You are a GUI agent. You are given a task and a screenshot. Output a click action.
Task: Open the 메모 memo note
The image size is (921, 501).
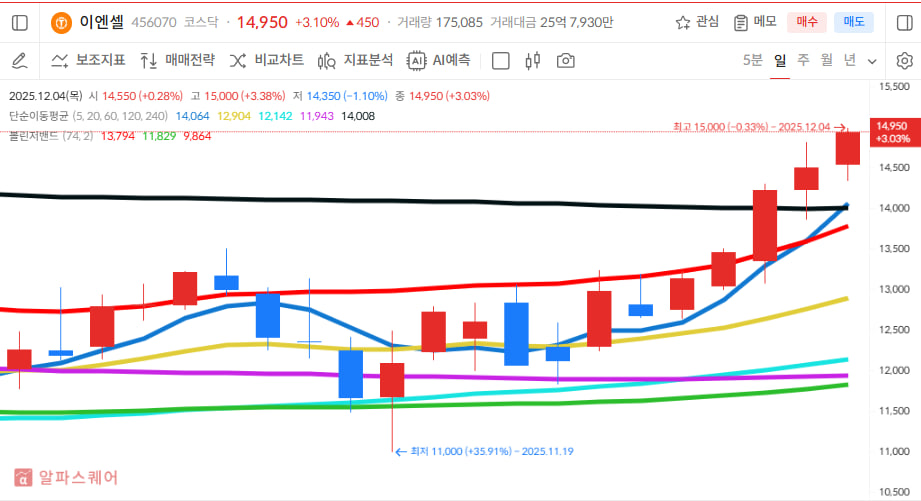point(755,22)
